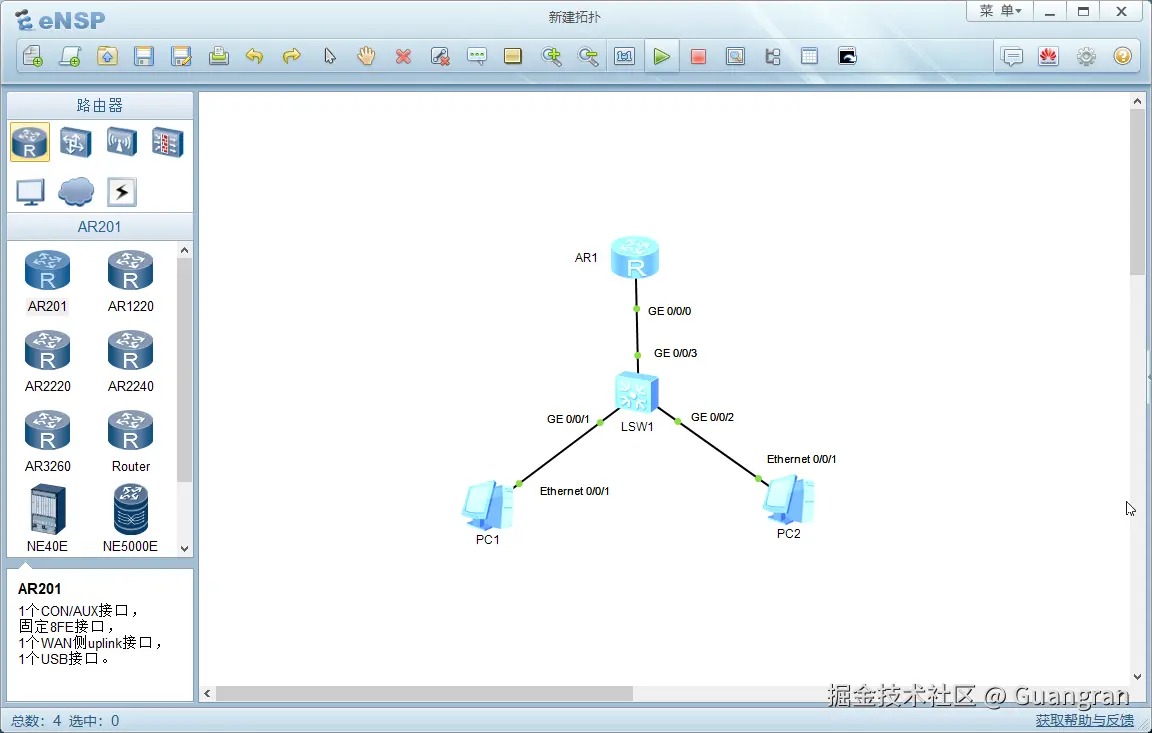Select the PC2 computer on the canvas
The width and height of the screenshot is (1152, 733).
pyautogui.click(x=788, y=499)
